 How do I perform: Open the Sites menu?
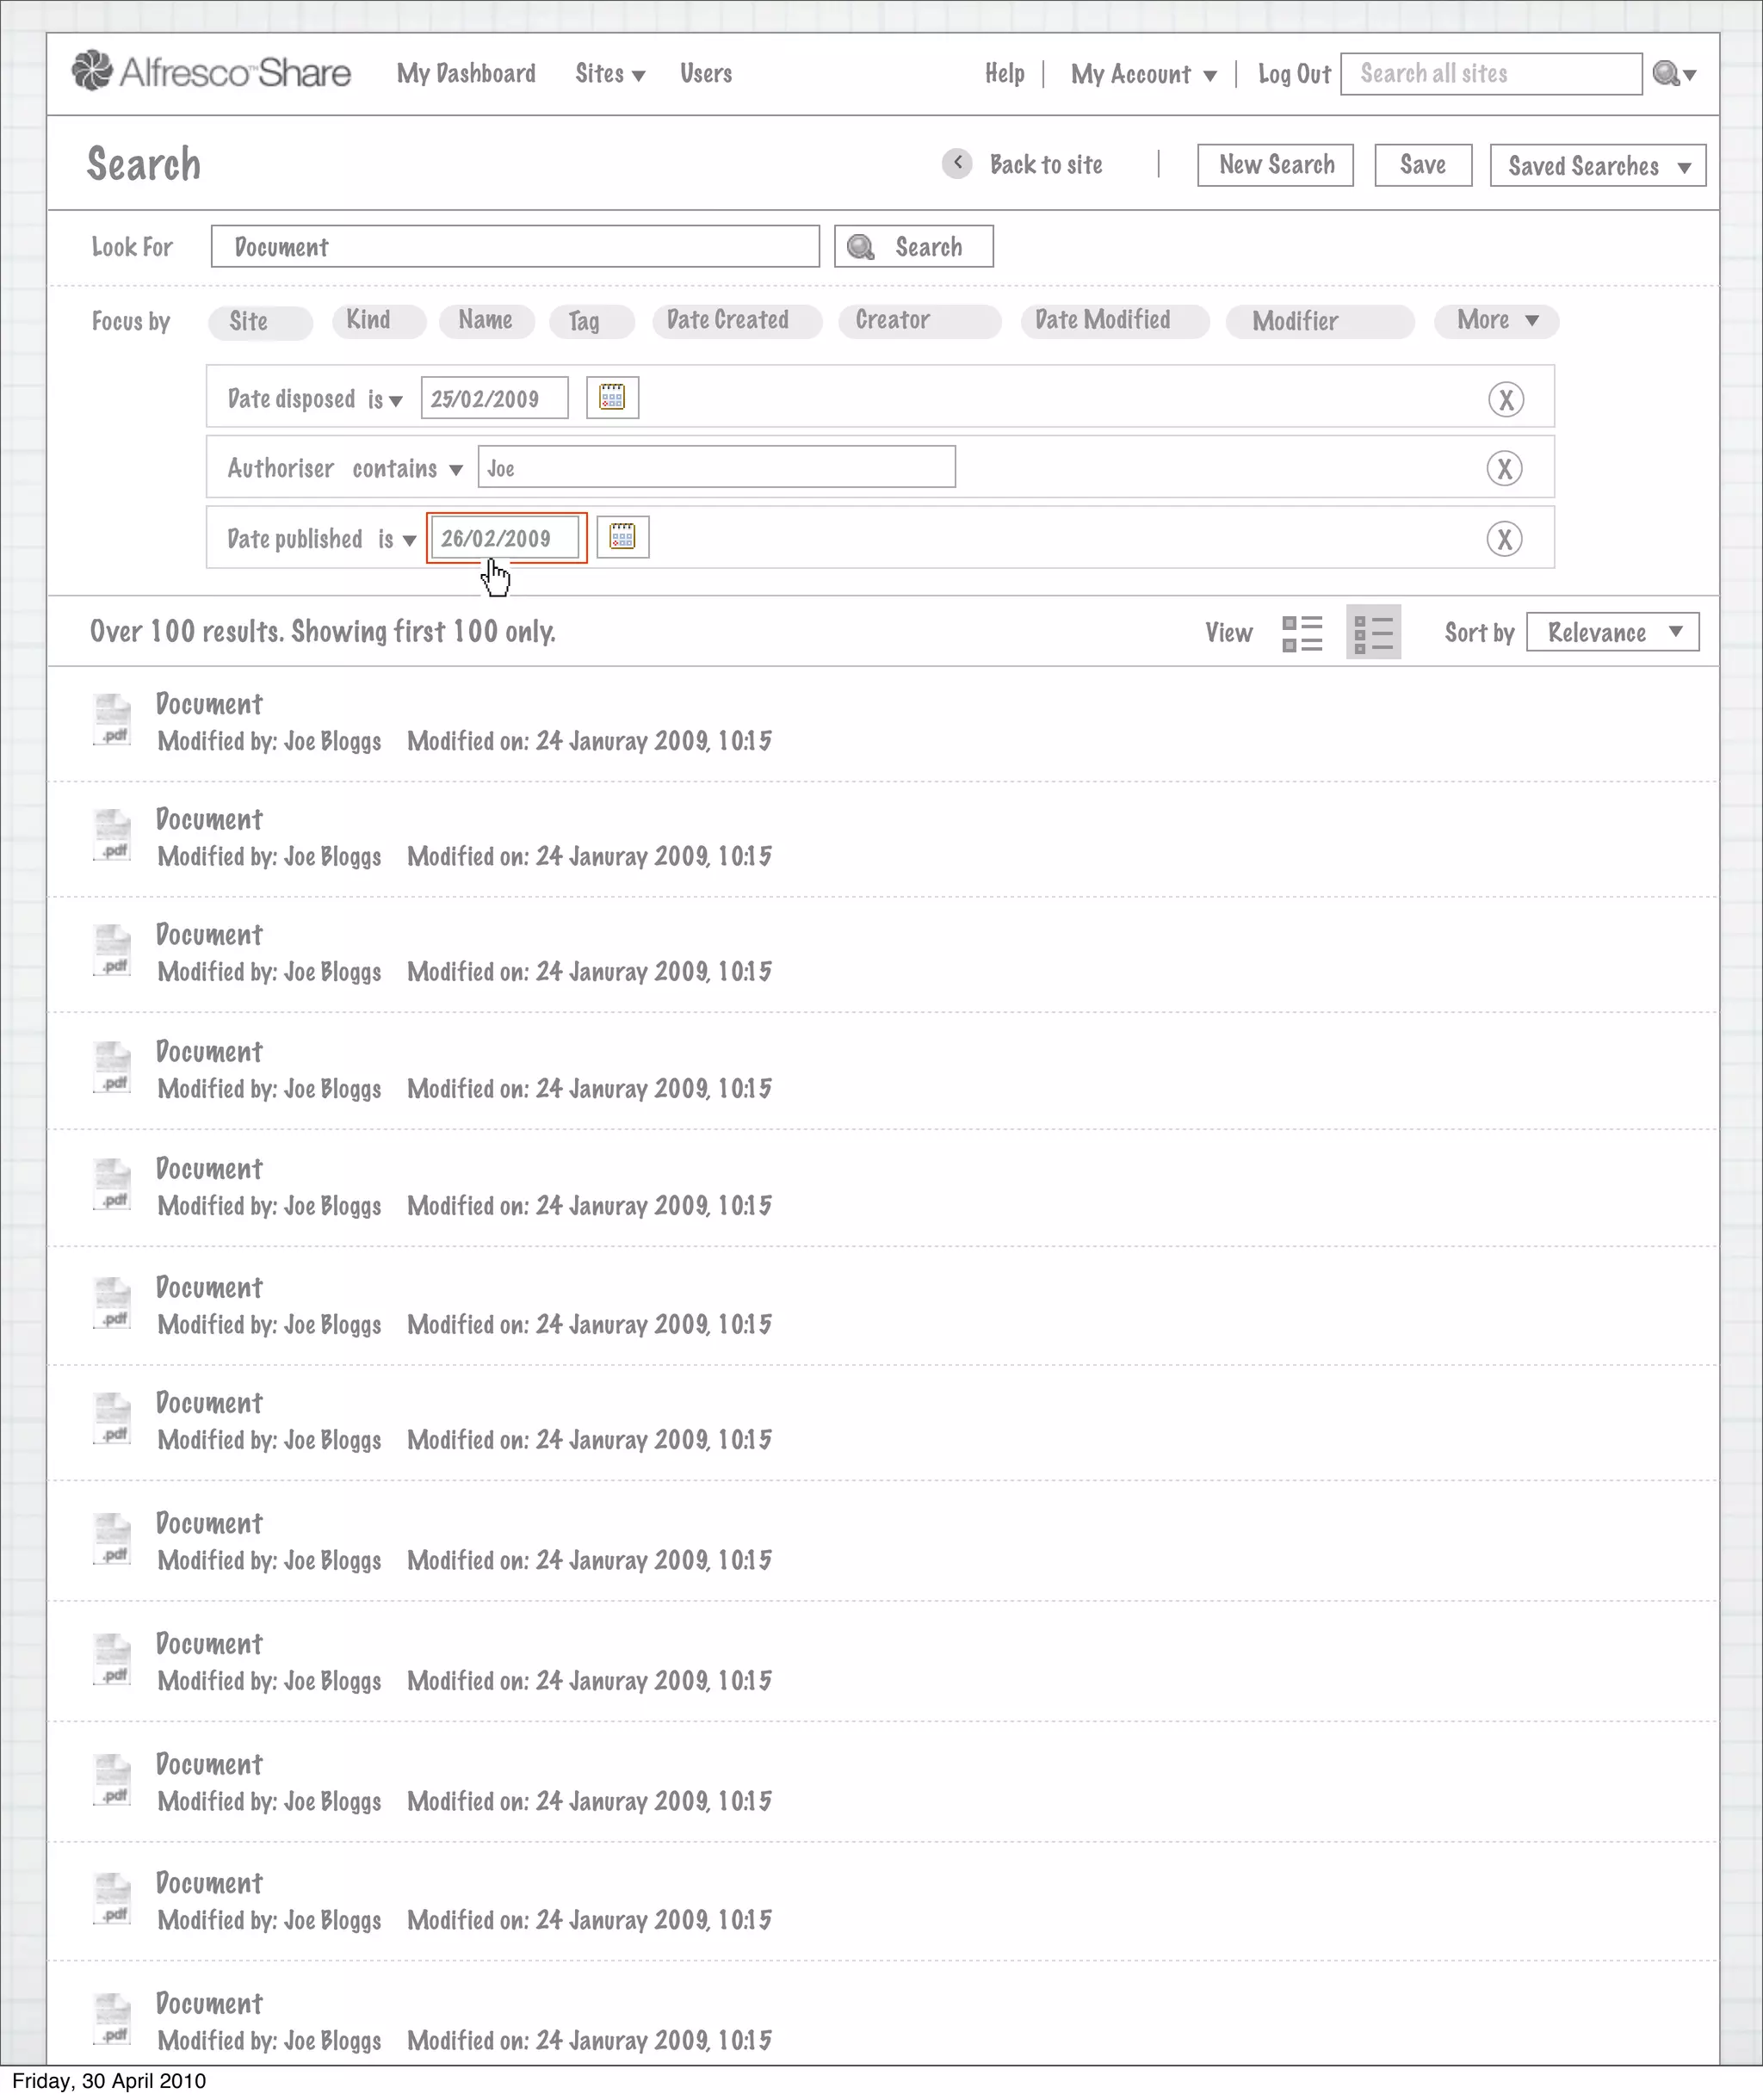[609, 74]
